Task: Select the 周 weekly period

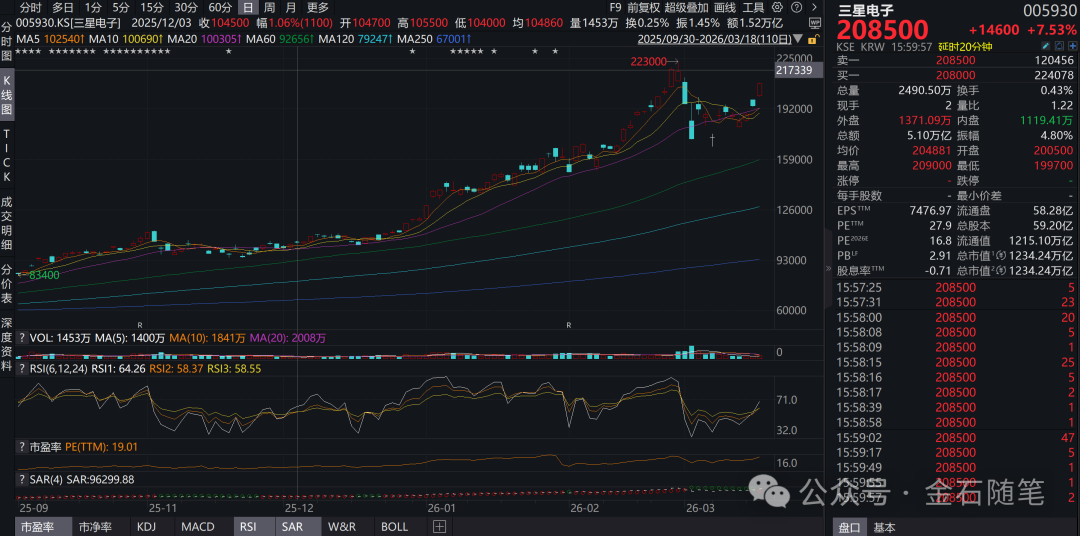Action: point(269,8)
